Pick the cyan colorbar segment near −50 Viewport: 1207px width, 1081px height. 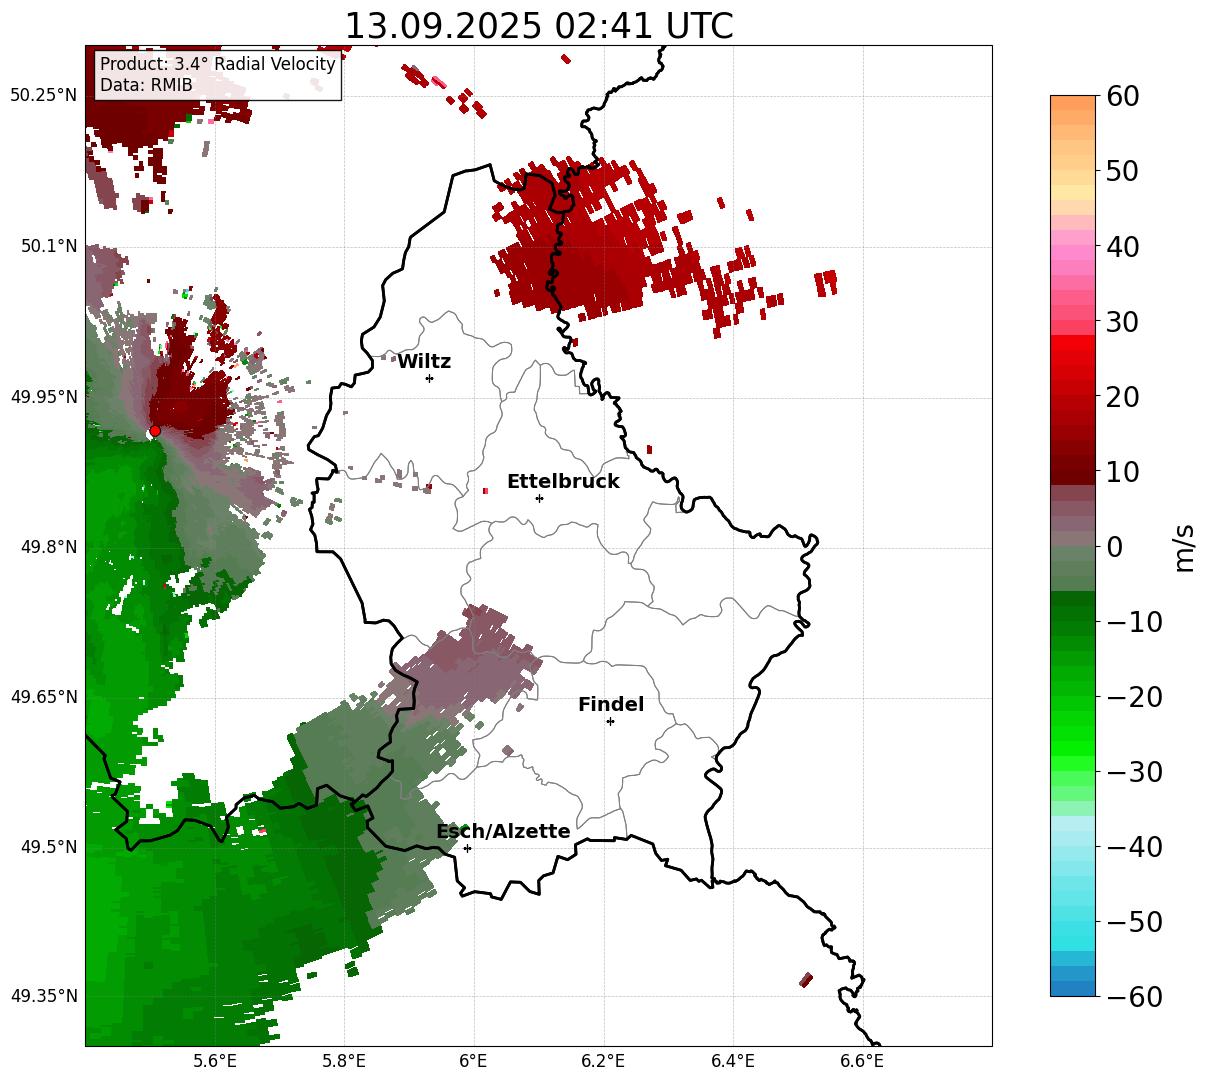(1073, 926)
